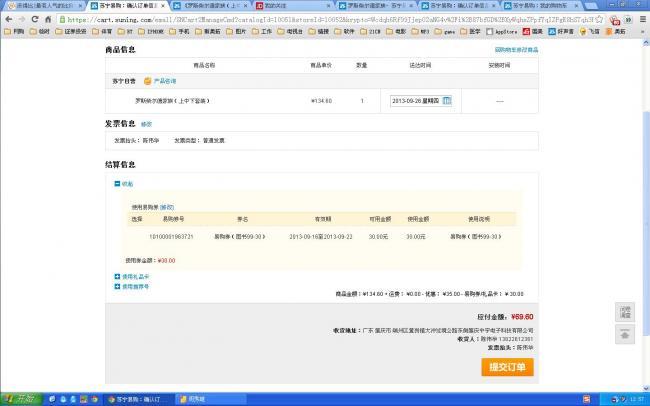Open the first bookmarks folder on the left

pyautogui.click(x=14, y=32)
